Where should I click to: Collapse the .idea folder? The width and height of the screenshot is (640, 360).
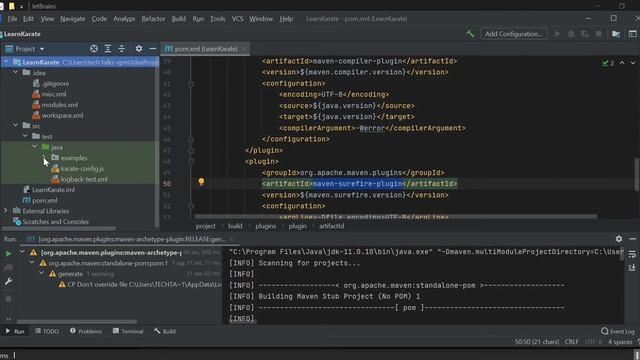(x=16, y=72)
